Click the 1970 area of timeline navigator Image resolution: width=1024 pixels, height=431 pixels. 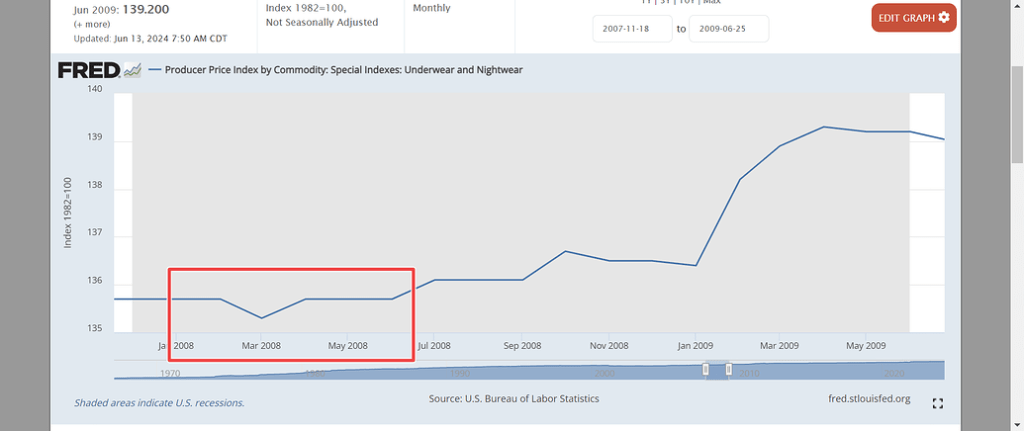170,372
